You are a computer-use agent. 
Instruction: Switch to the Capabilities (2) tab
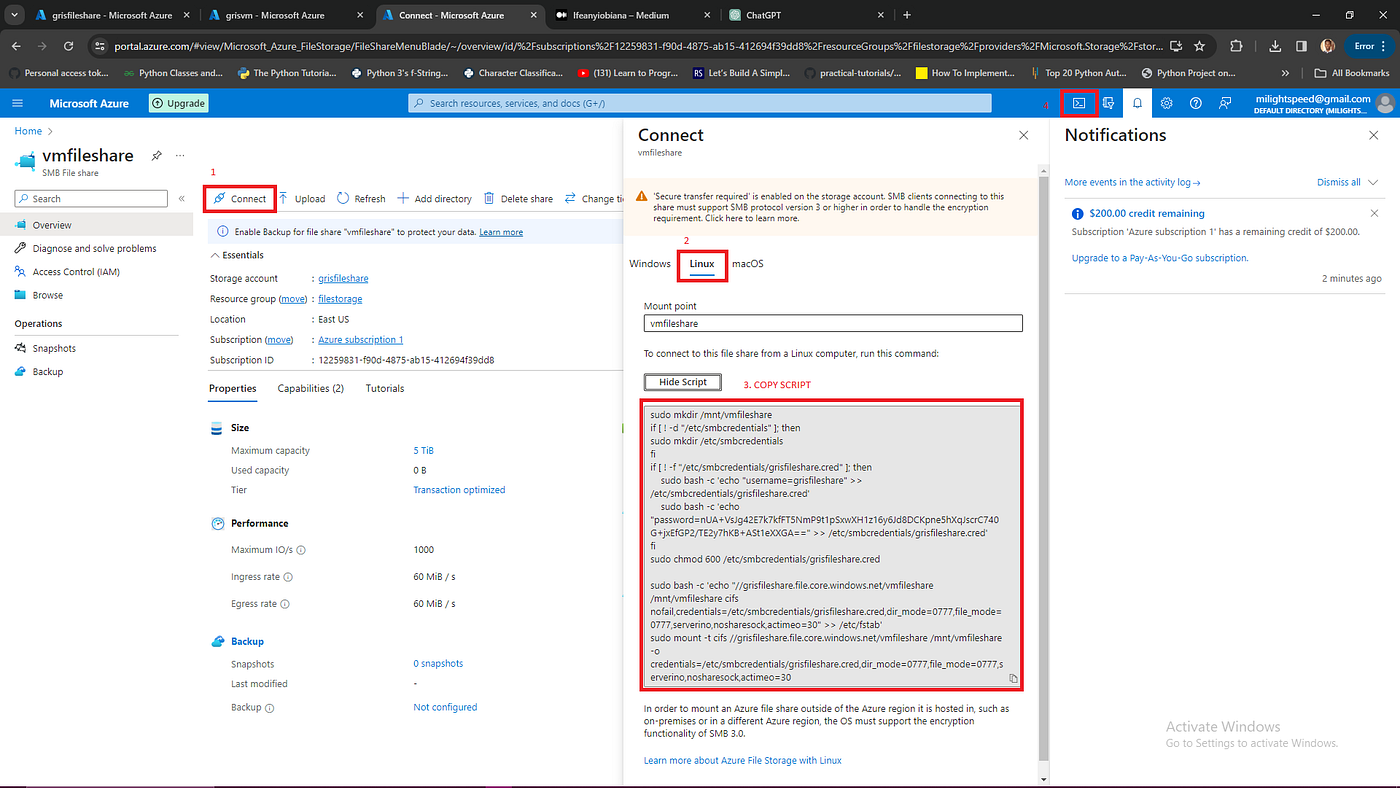(x=311, y=388)
